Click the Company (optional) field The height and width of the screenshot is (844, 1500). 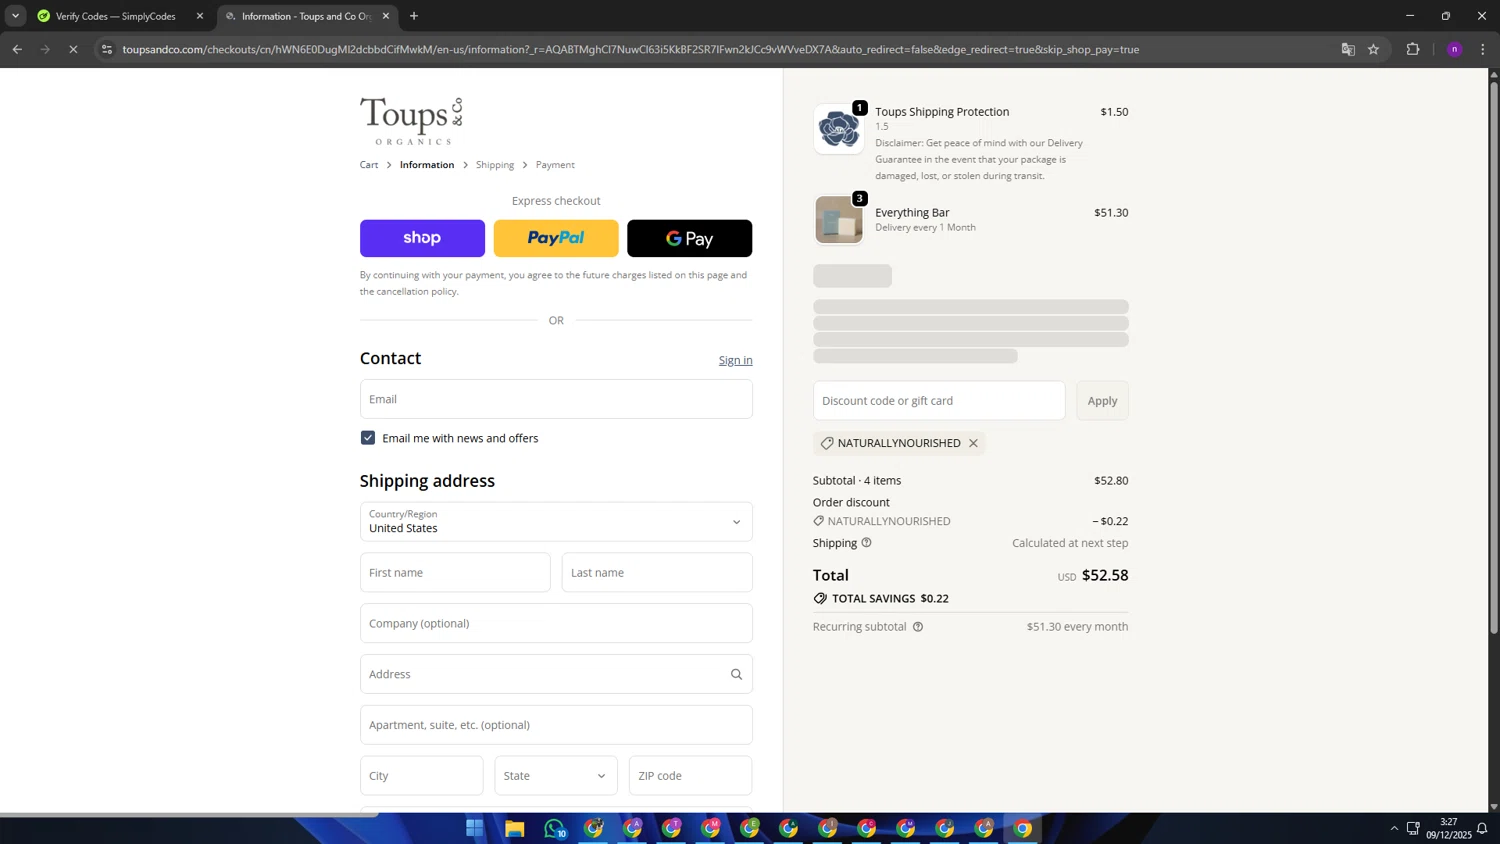(x=556, y=623)
